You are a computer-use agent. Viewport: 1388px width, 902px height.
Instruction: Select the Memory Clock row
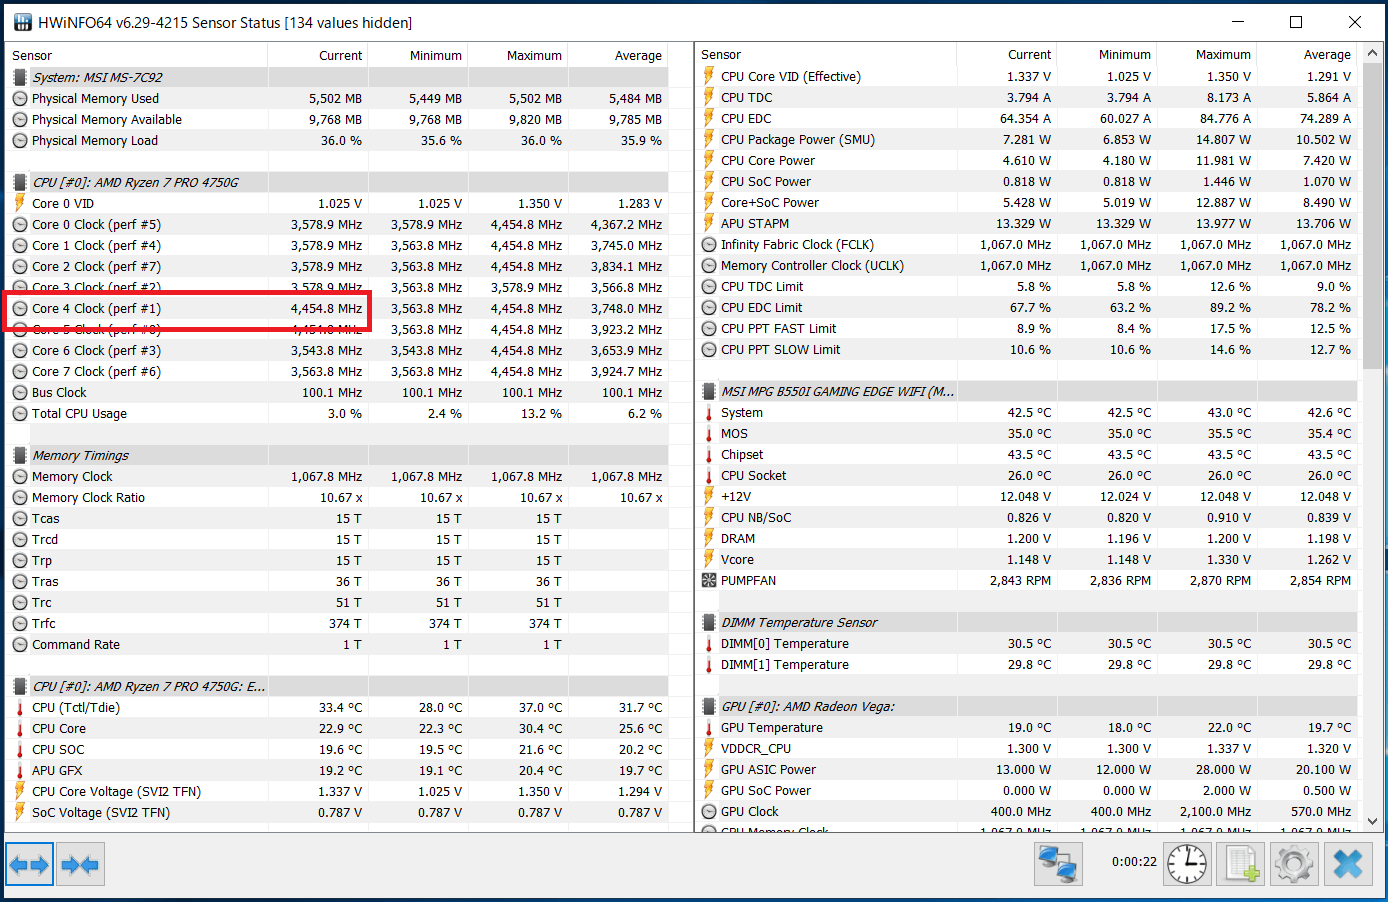tap(337, 476)
